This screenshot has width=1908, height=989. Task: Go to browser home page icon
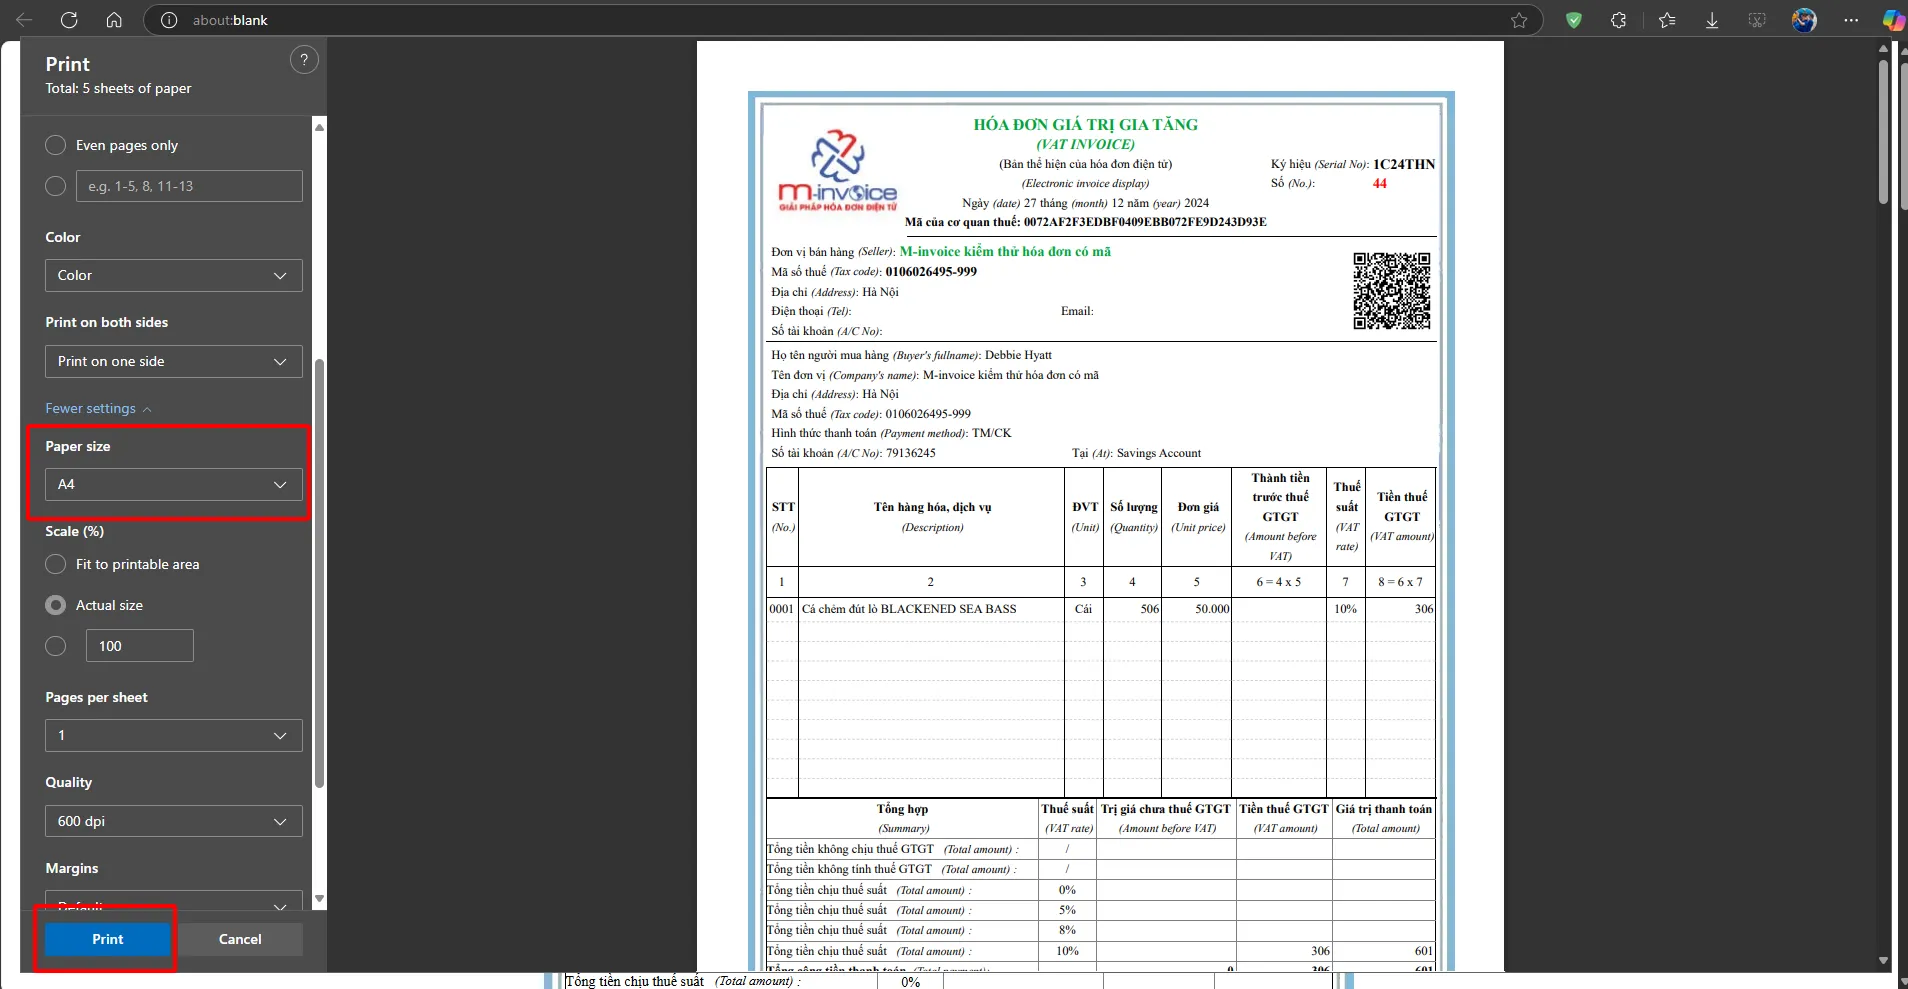(114, 20)
